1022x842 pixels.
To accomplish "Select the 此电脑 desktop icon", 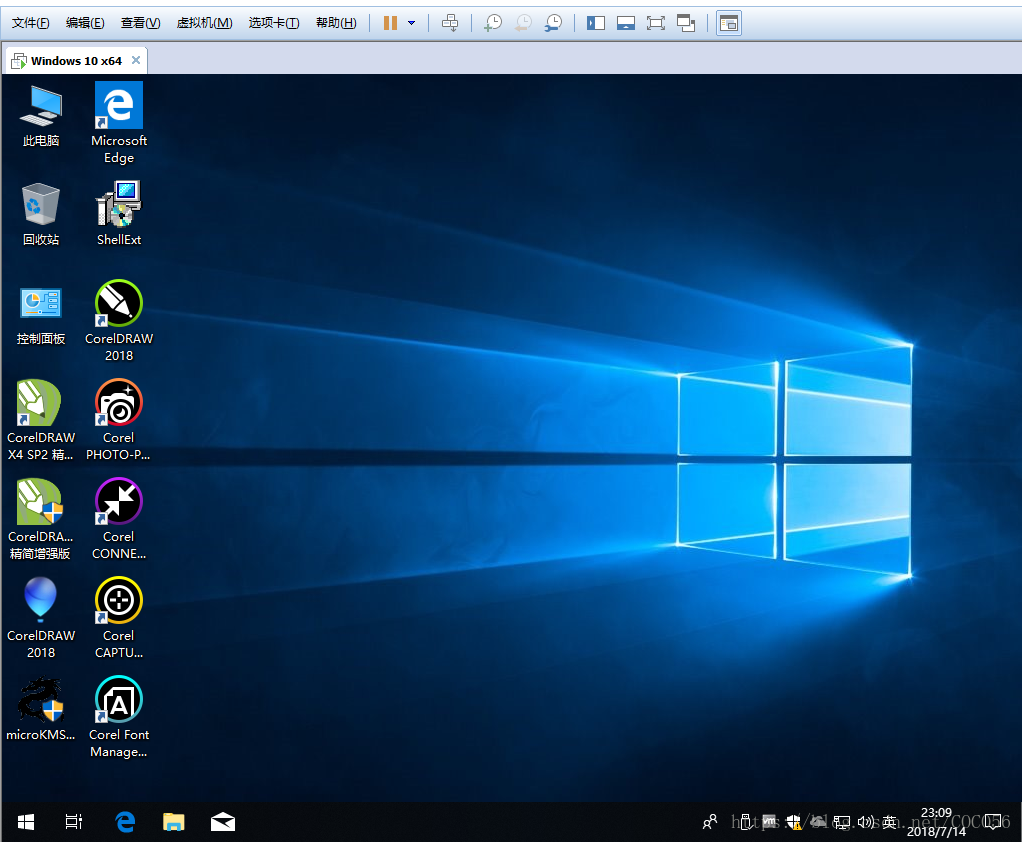I will point(41,116).
